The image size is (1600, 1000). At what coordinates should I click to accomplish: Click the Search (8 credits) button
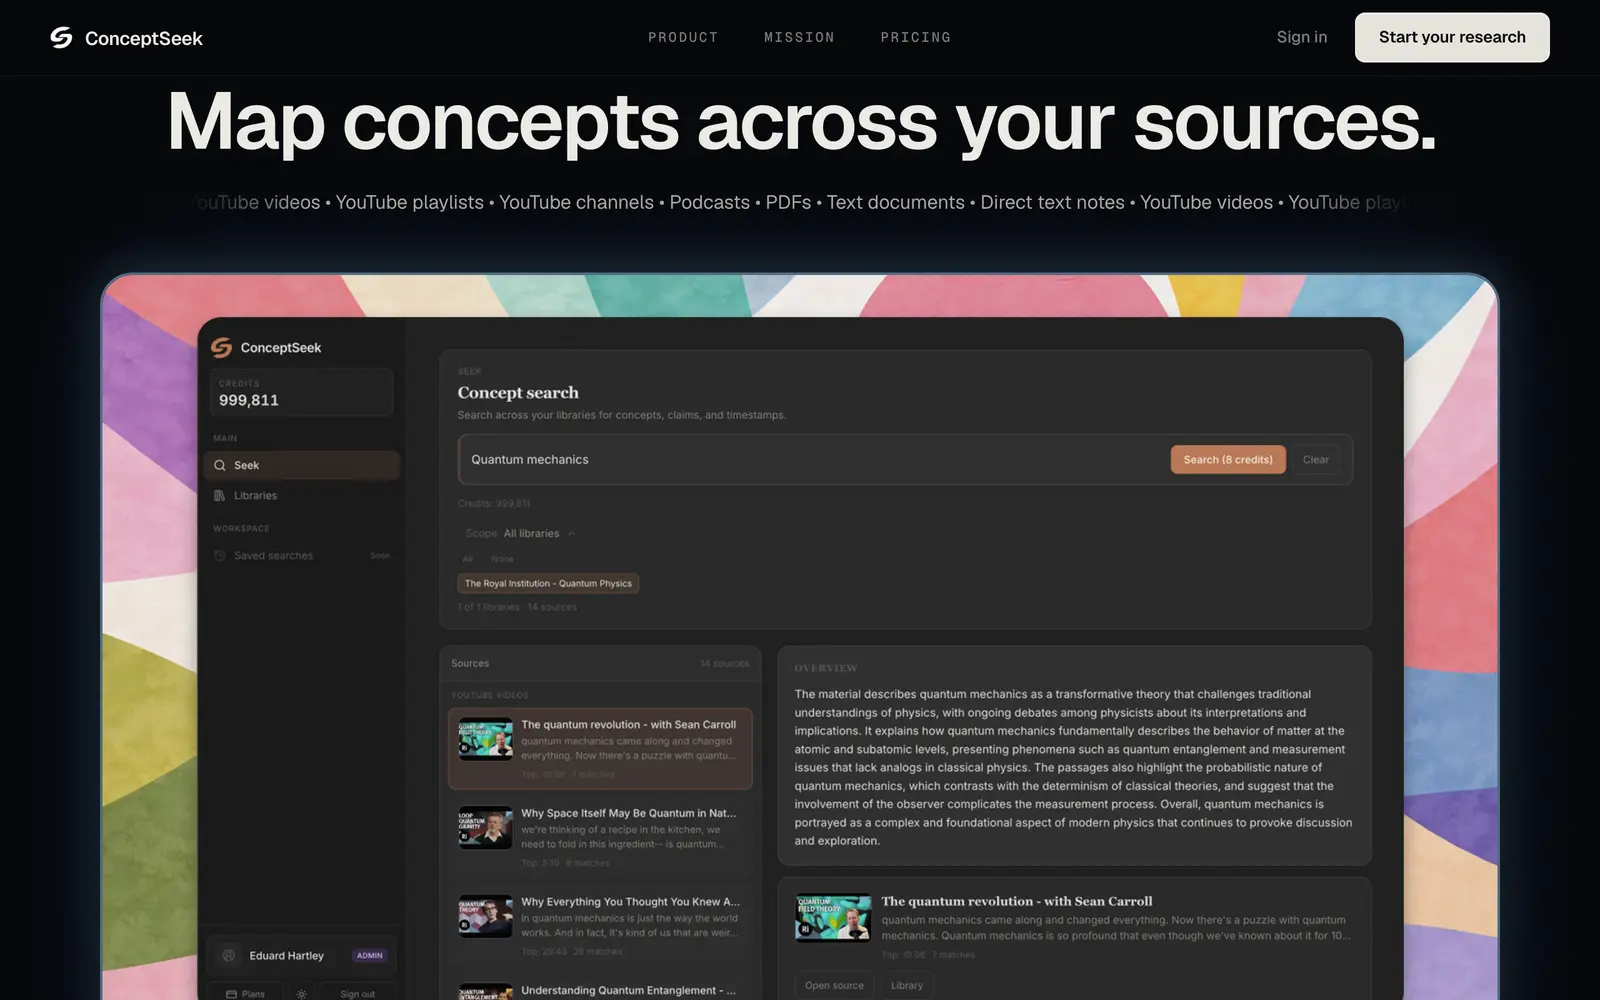[x=1228, y=460]
